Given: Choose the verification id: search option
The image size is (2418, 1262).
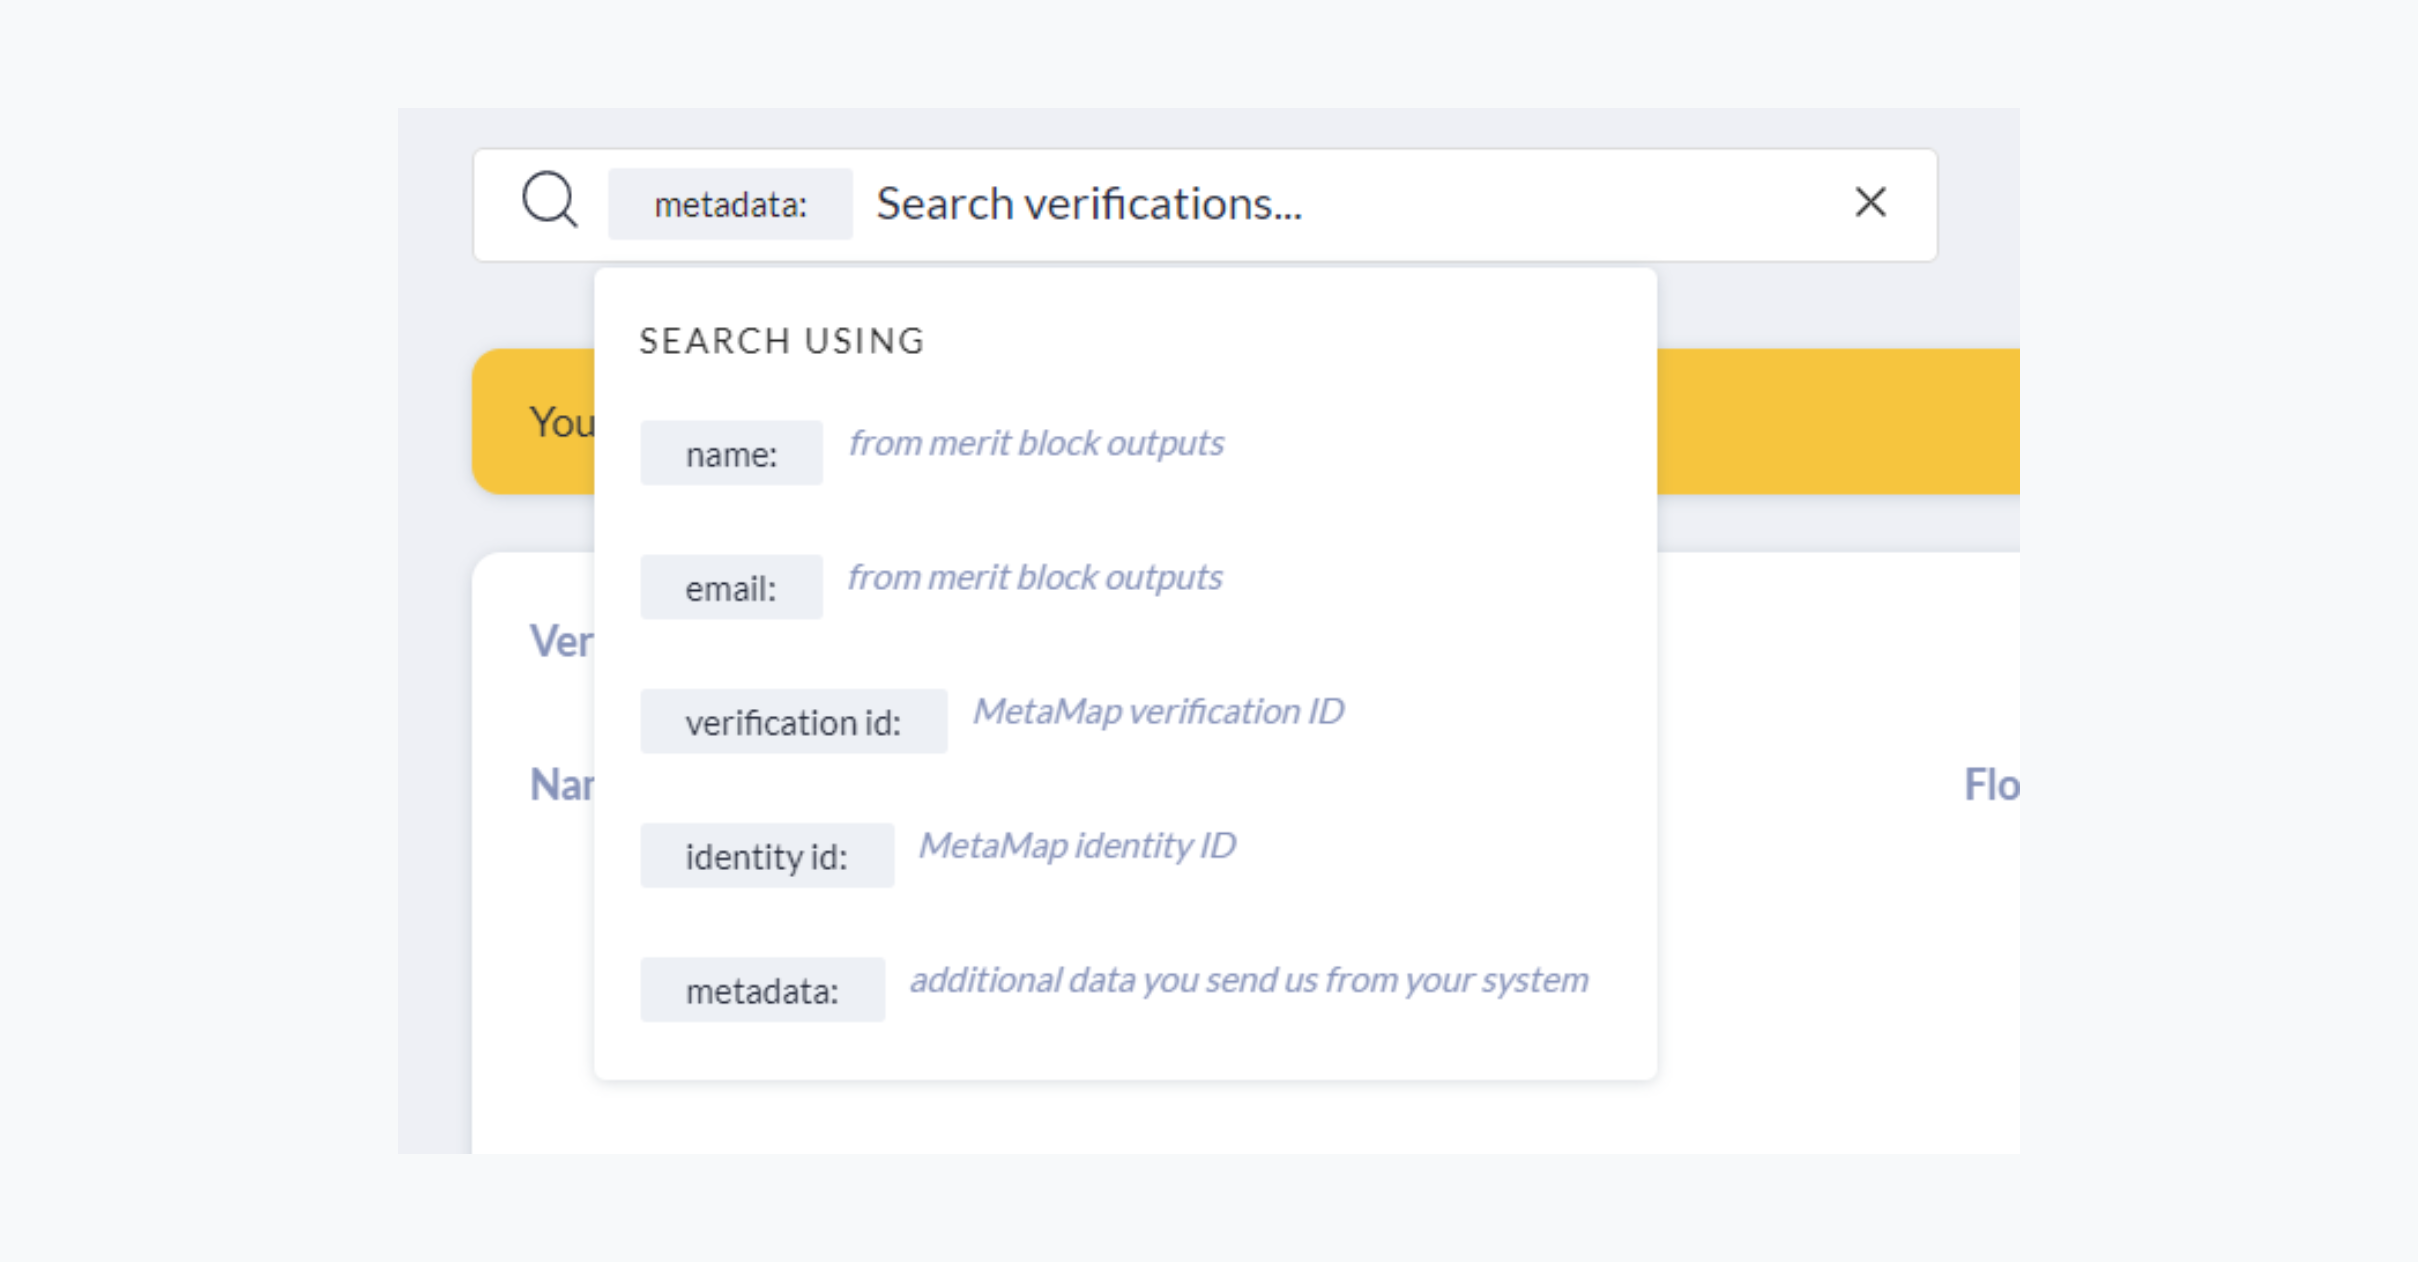Looking at the screenshot, I should [793, 722].
